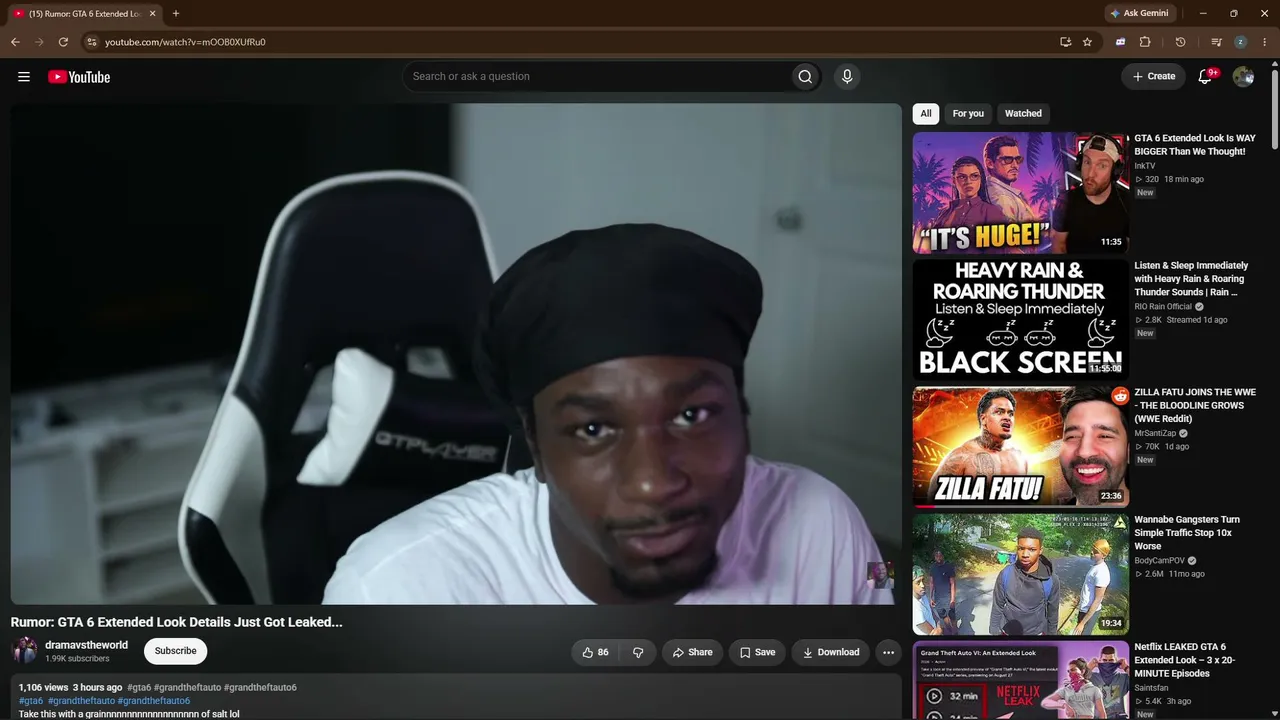Open 'GTA 6 Extended Look Is WAY BIGGER' title

pos(1195,145)
